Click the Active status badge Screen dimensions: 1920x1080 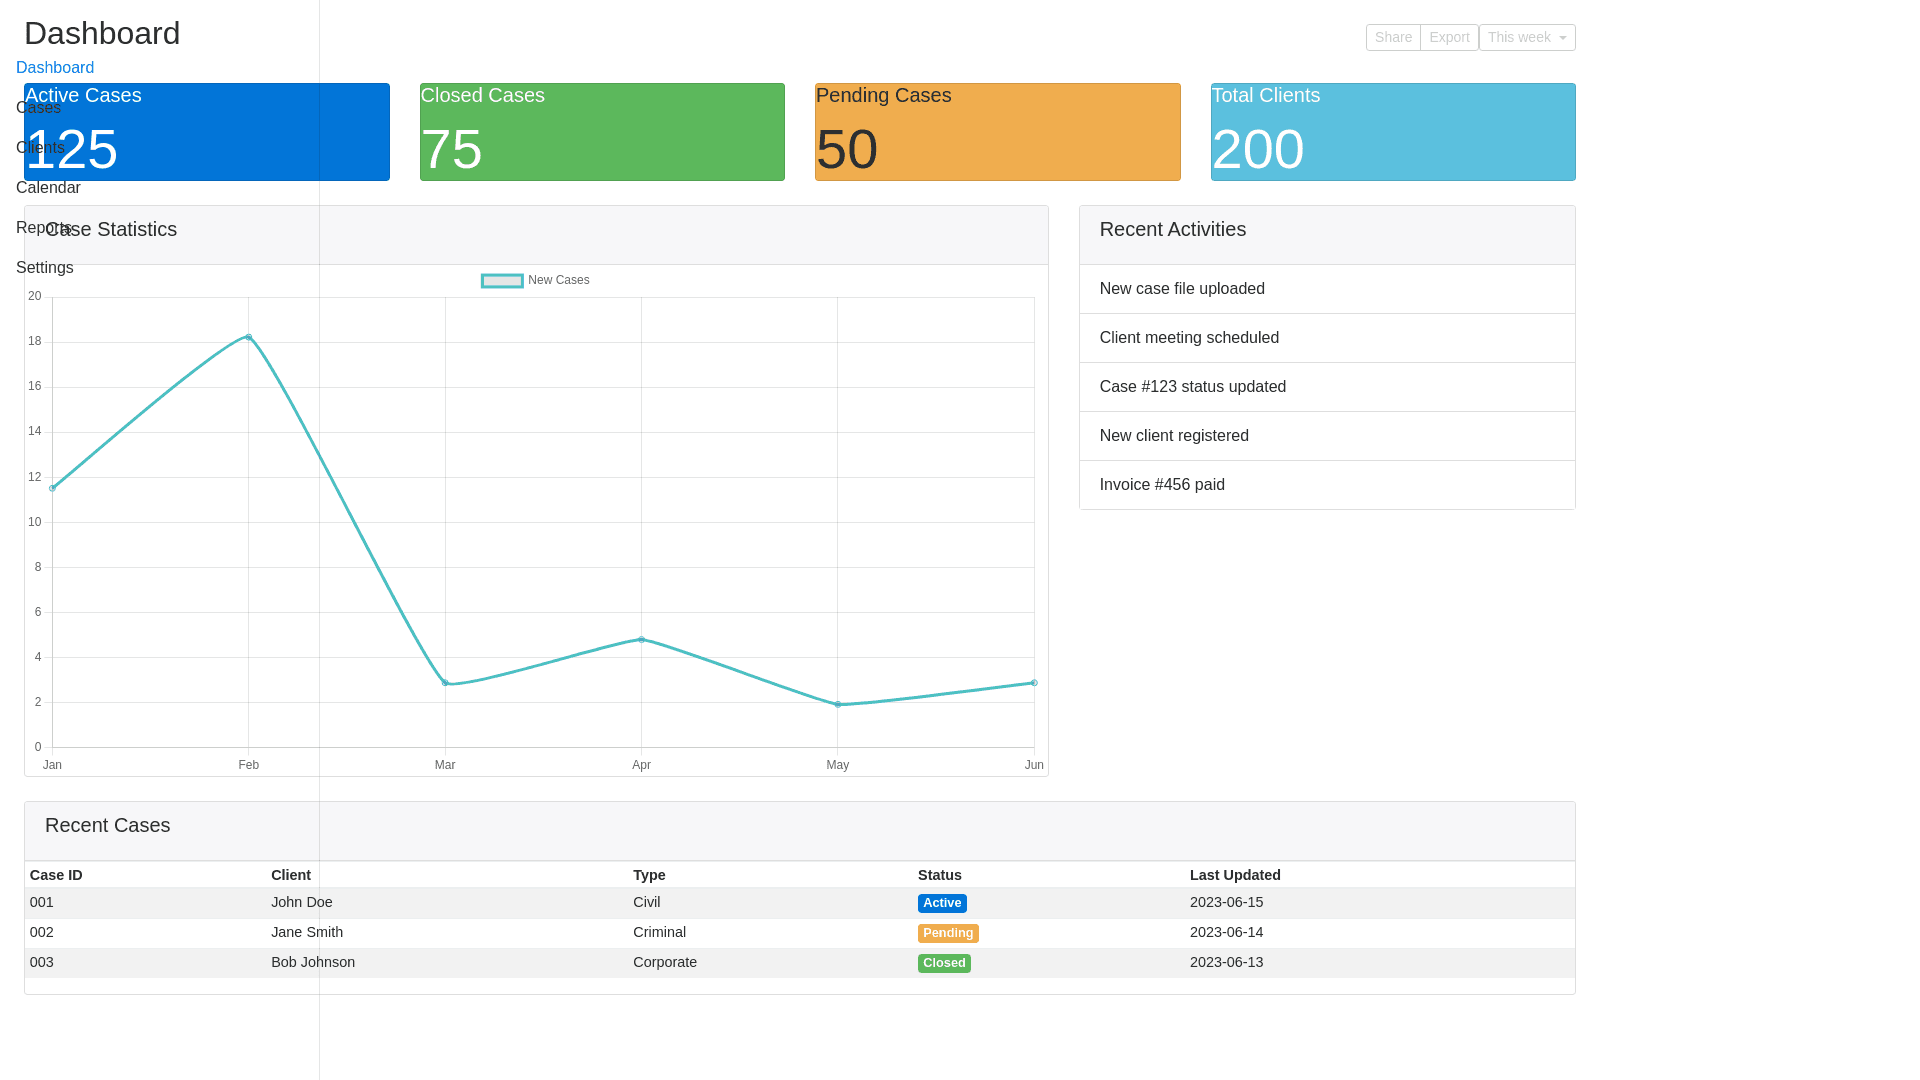click(942, 903)
